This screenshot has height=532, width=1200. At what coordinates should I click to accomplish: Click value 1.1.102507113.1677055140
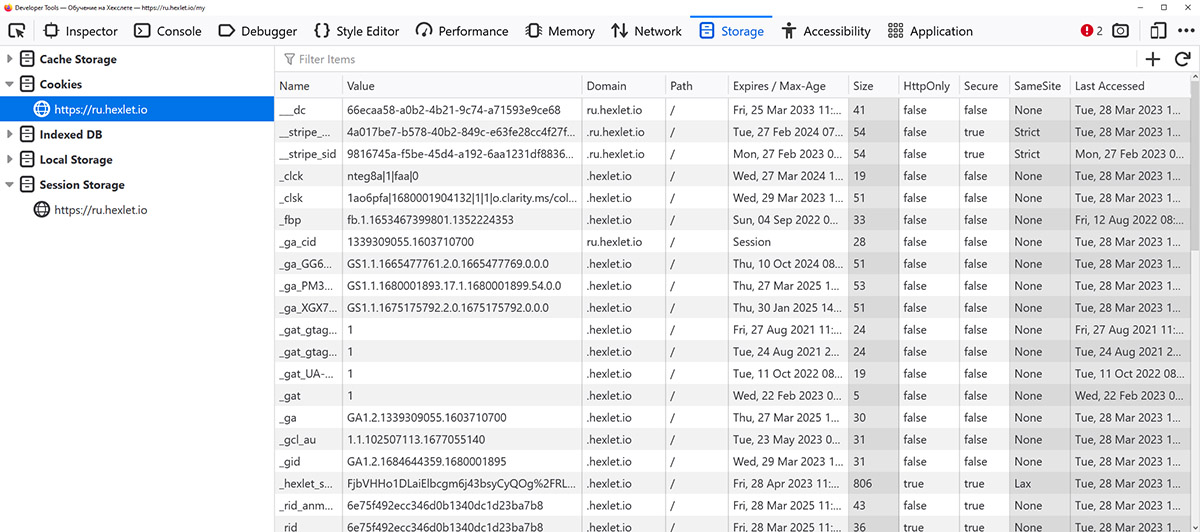point(415,440)
